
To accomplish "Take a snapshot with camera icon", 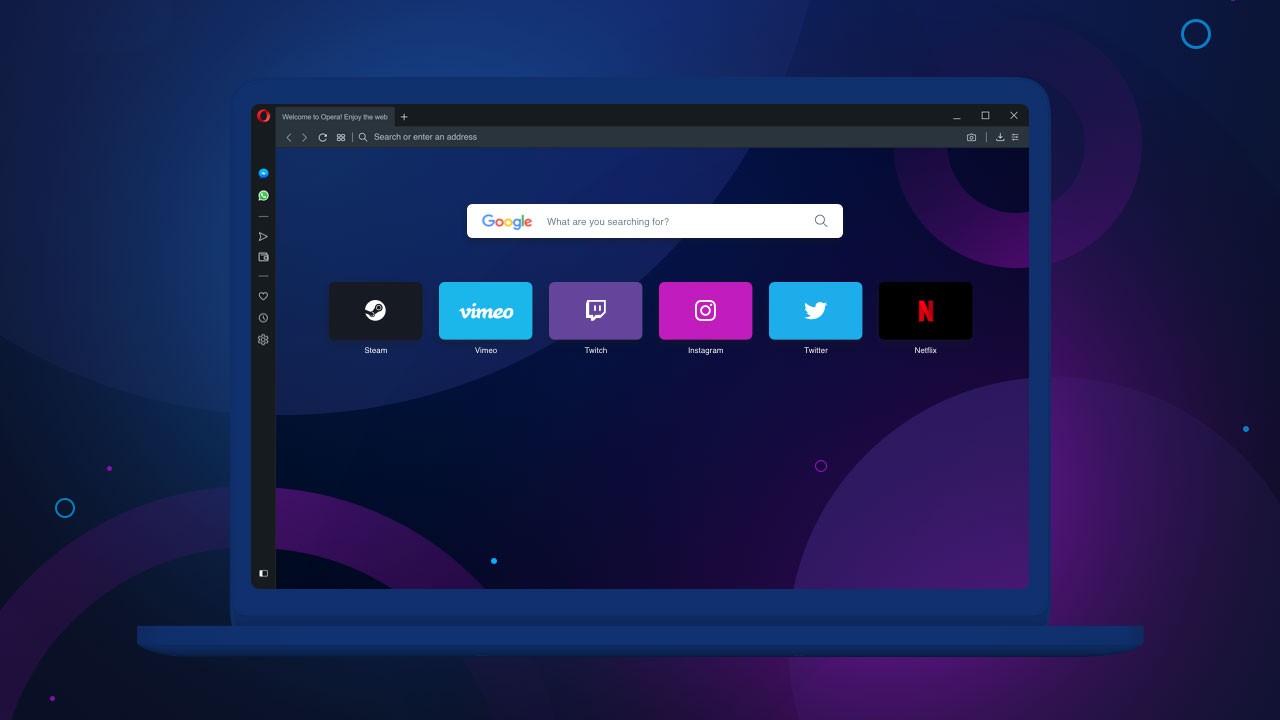I will point(971,137).
